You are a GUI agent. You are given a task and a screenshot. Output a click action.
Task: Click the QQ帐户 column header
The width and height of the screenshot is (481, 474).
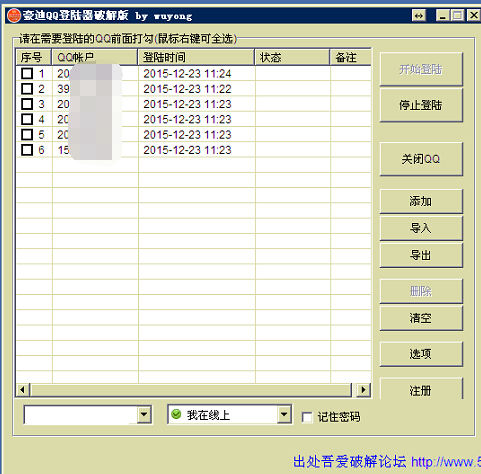click(94, 57)
